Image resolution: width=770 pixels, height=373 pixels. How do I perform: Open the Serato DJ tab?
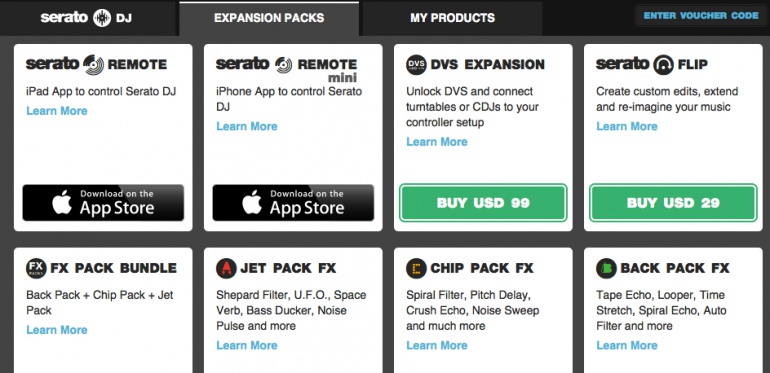pos(87,18)
